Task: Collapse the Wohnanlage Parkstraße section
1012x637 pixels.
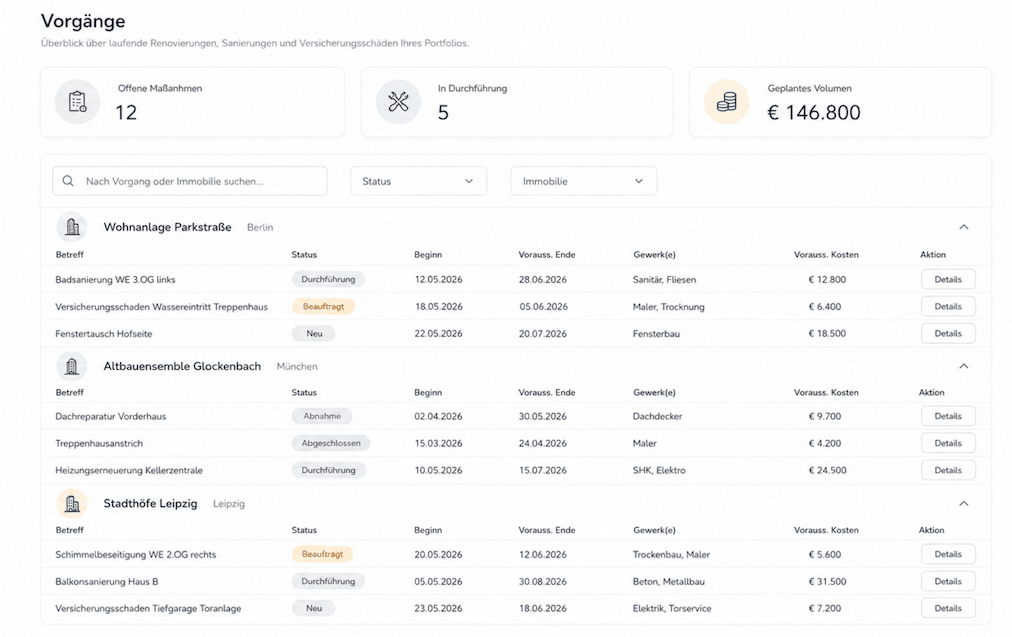Action: (964, 227)
